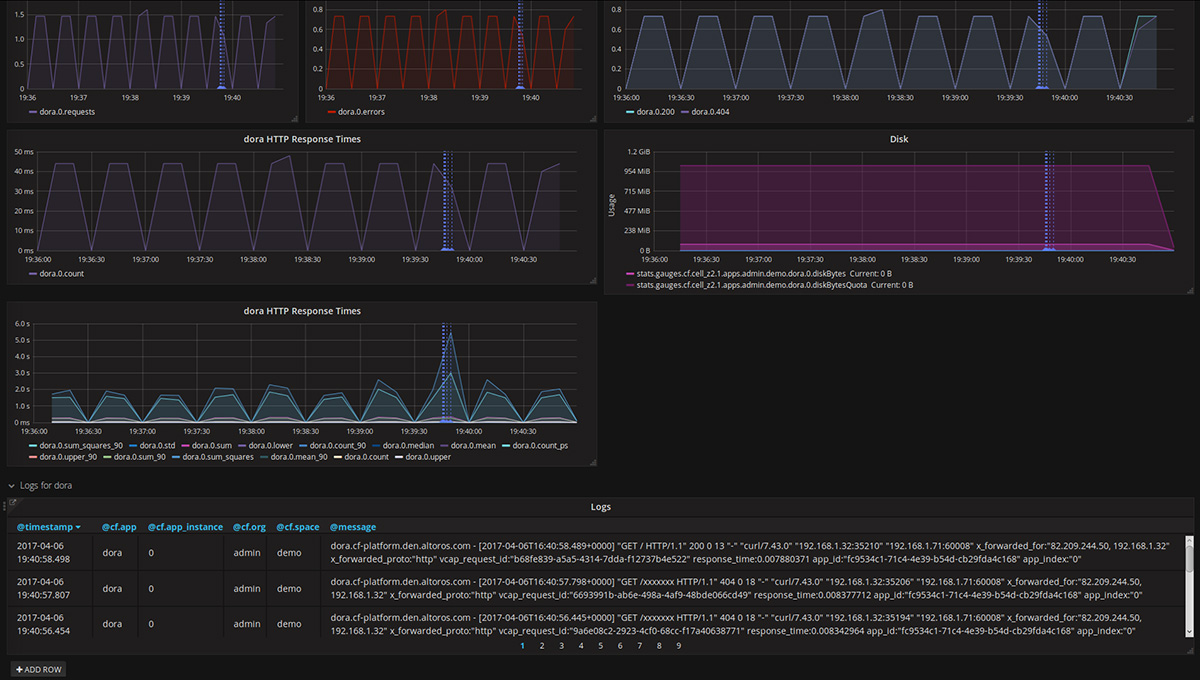
Task: Click the sort arrow beside @timestamp
Action: tap(78, 527)
